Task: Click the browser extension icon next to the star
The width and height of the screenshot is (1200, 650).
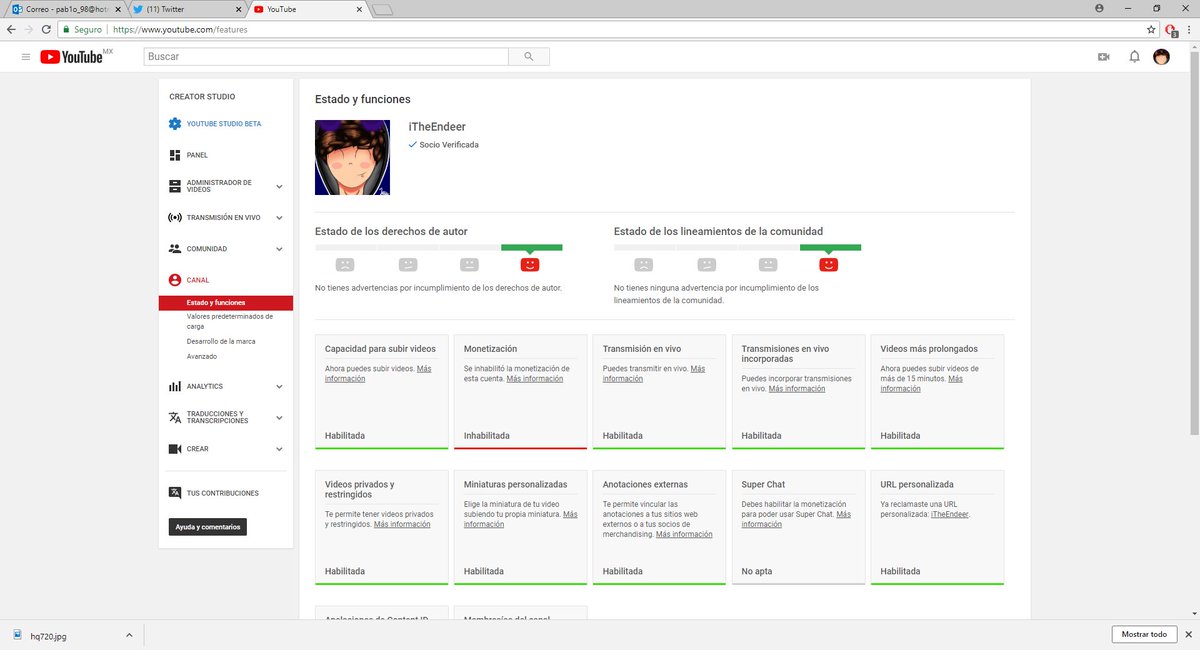Action: click(1171, 31)
